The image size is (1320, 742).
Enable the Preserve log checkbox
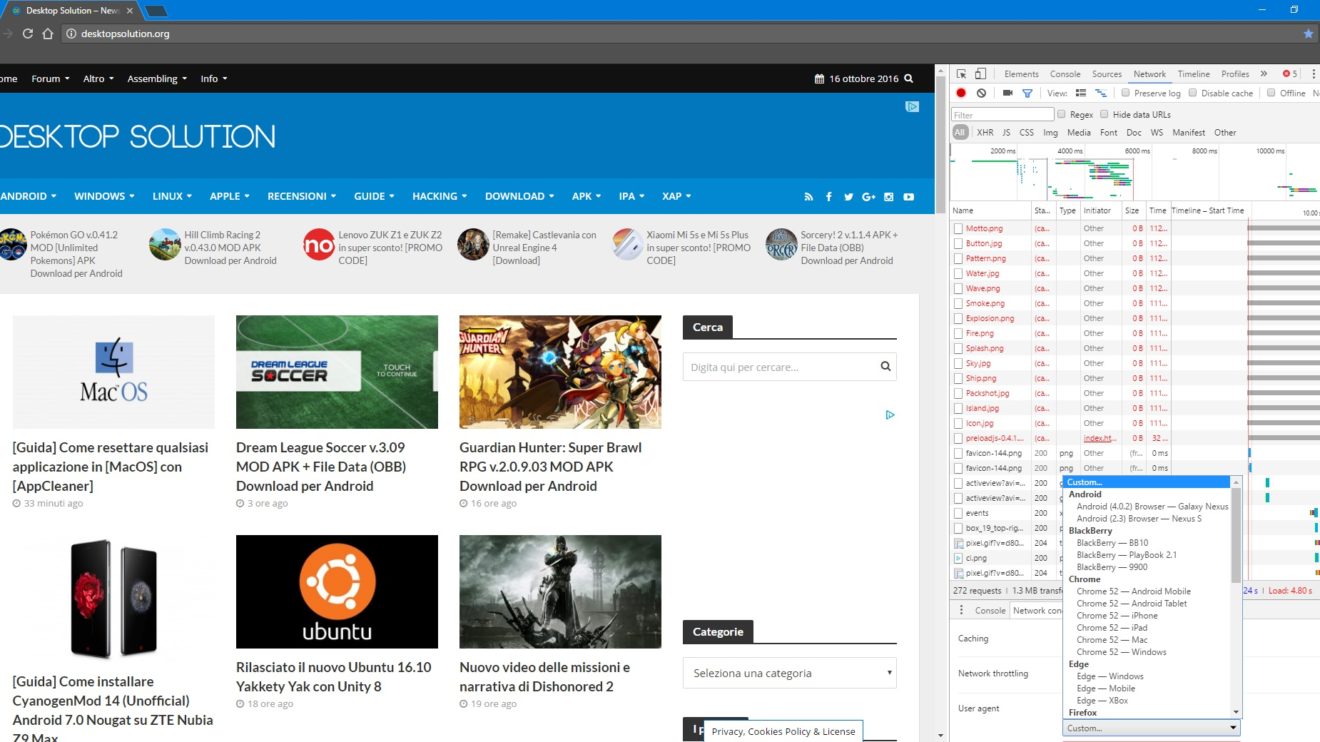click(1125, 93)
